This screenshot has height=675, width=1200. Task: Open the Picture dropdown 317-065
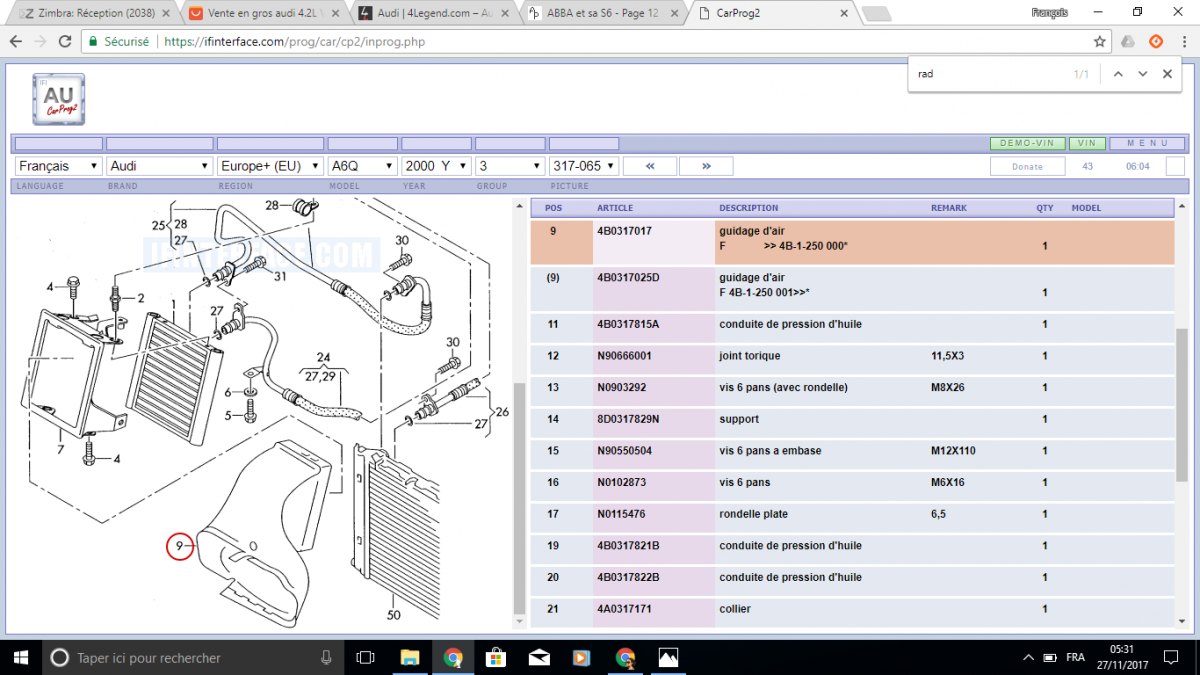(584, 166)
